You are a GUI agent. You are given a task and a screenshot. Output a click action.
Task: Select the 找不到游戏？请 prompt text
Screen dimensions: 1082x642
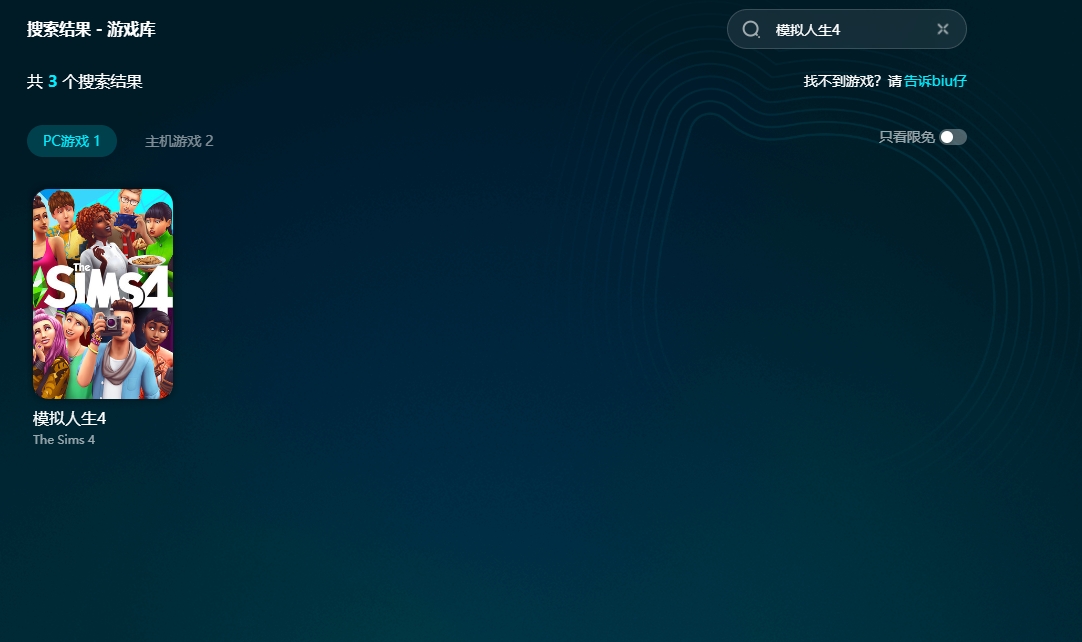pyautogui.click(x=853, y=81)
